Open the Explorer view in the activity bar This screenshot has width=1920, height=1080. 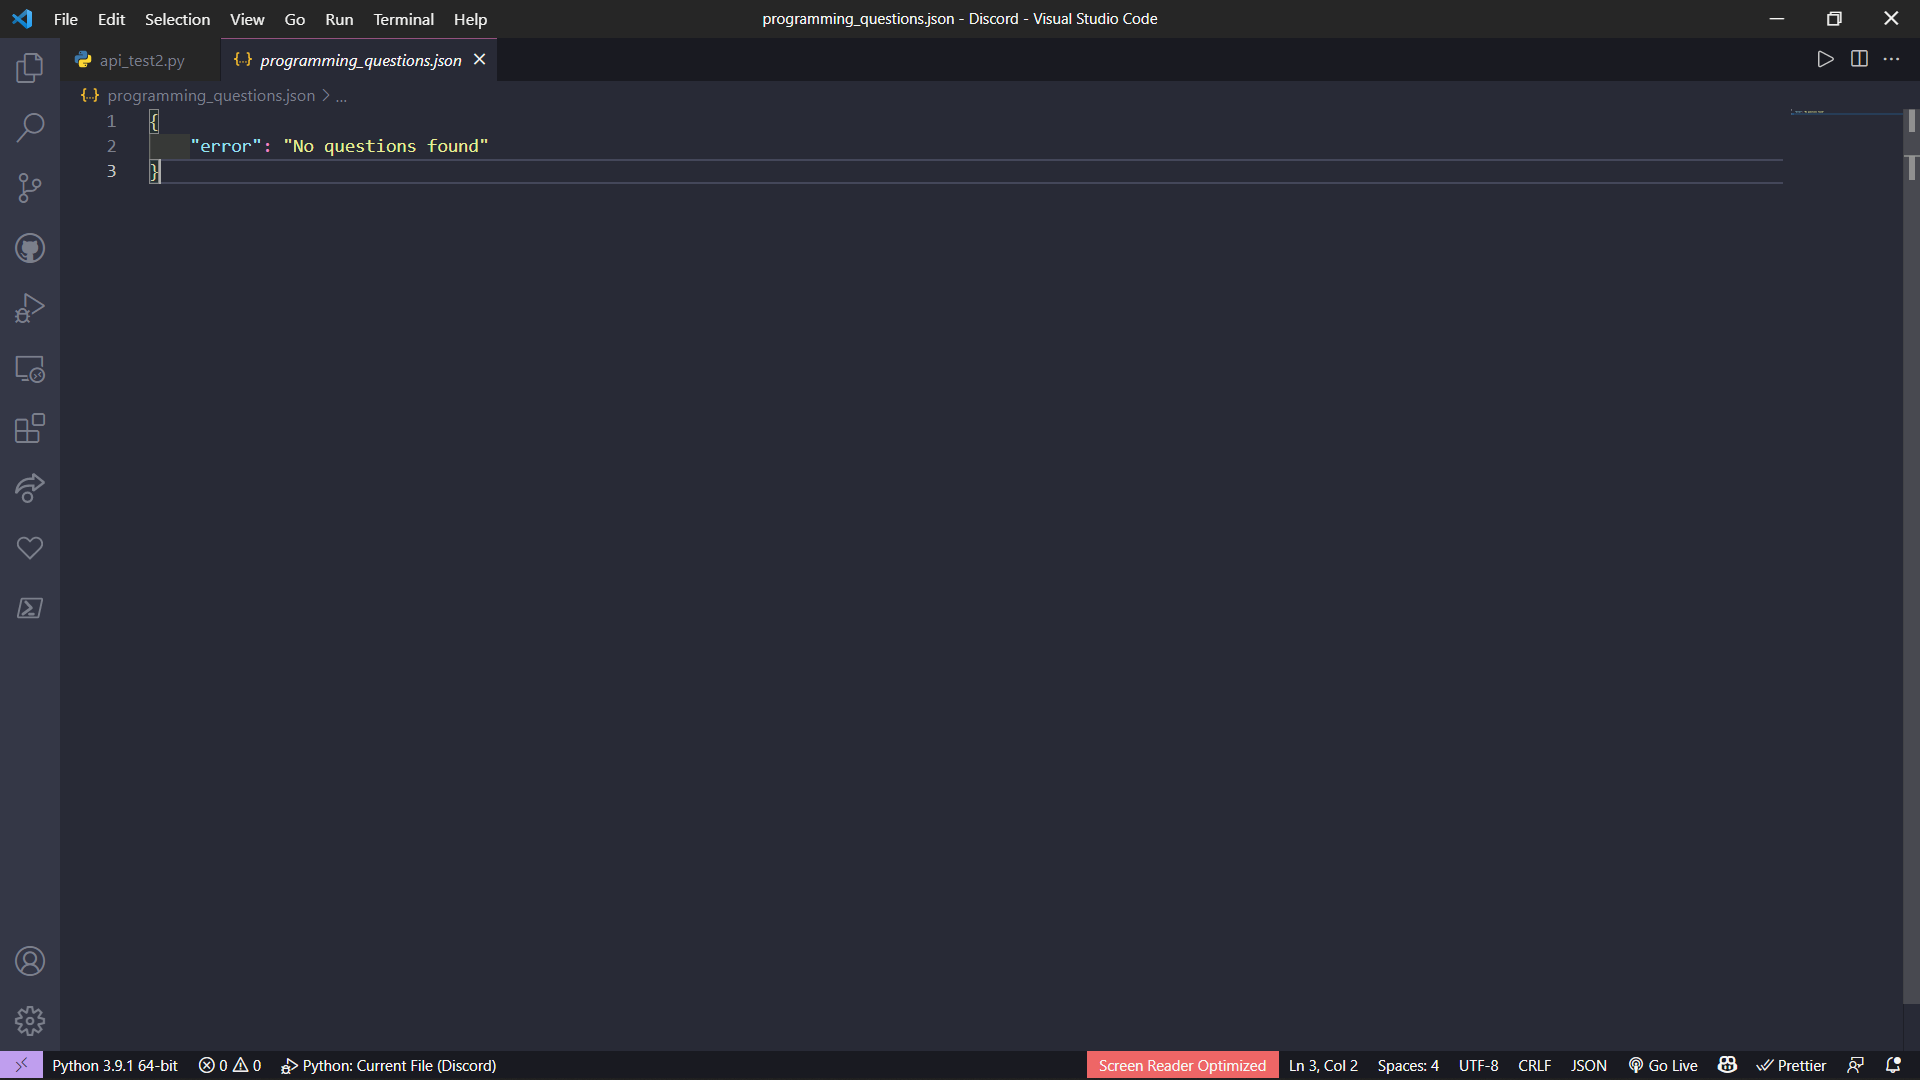[30, 68]
